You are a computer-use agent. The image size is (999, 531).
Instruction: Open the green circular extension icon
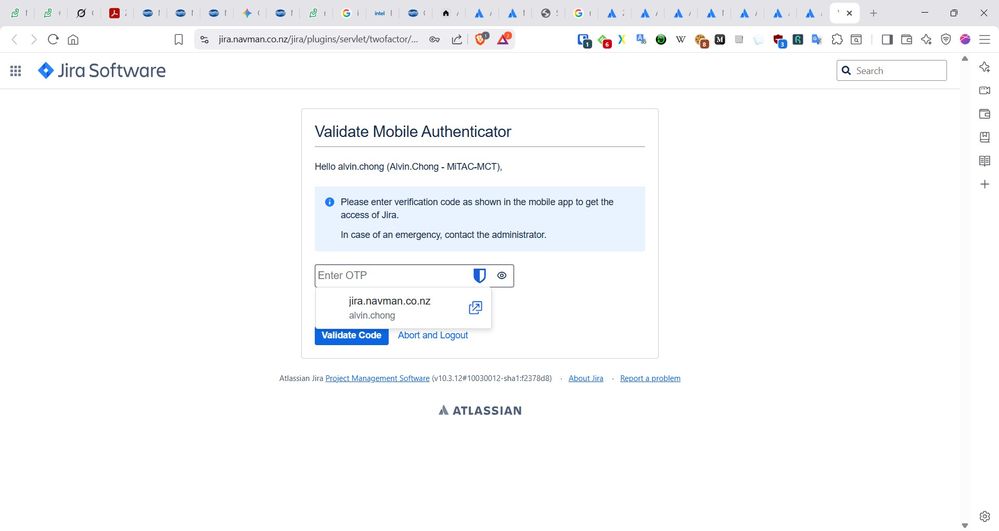point(661,40)
